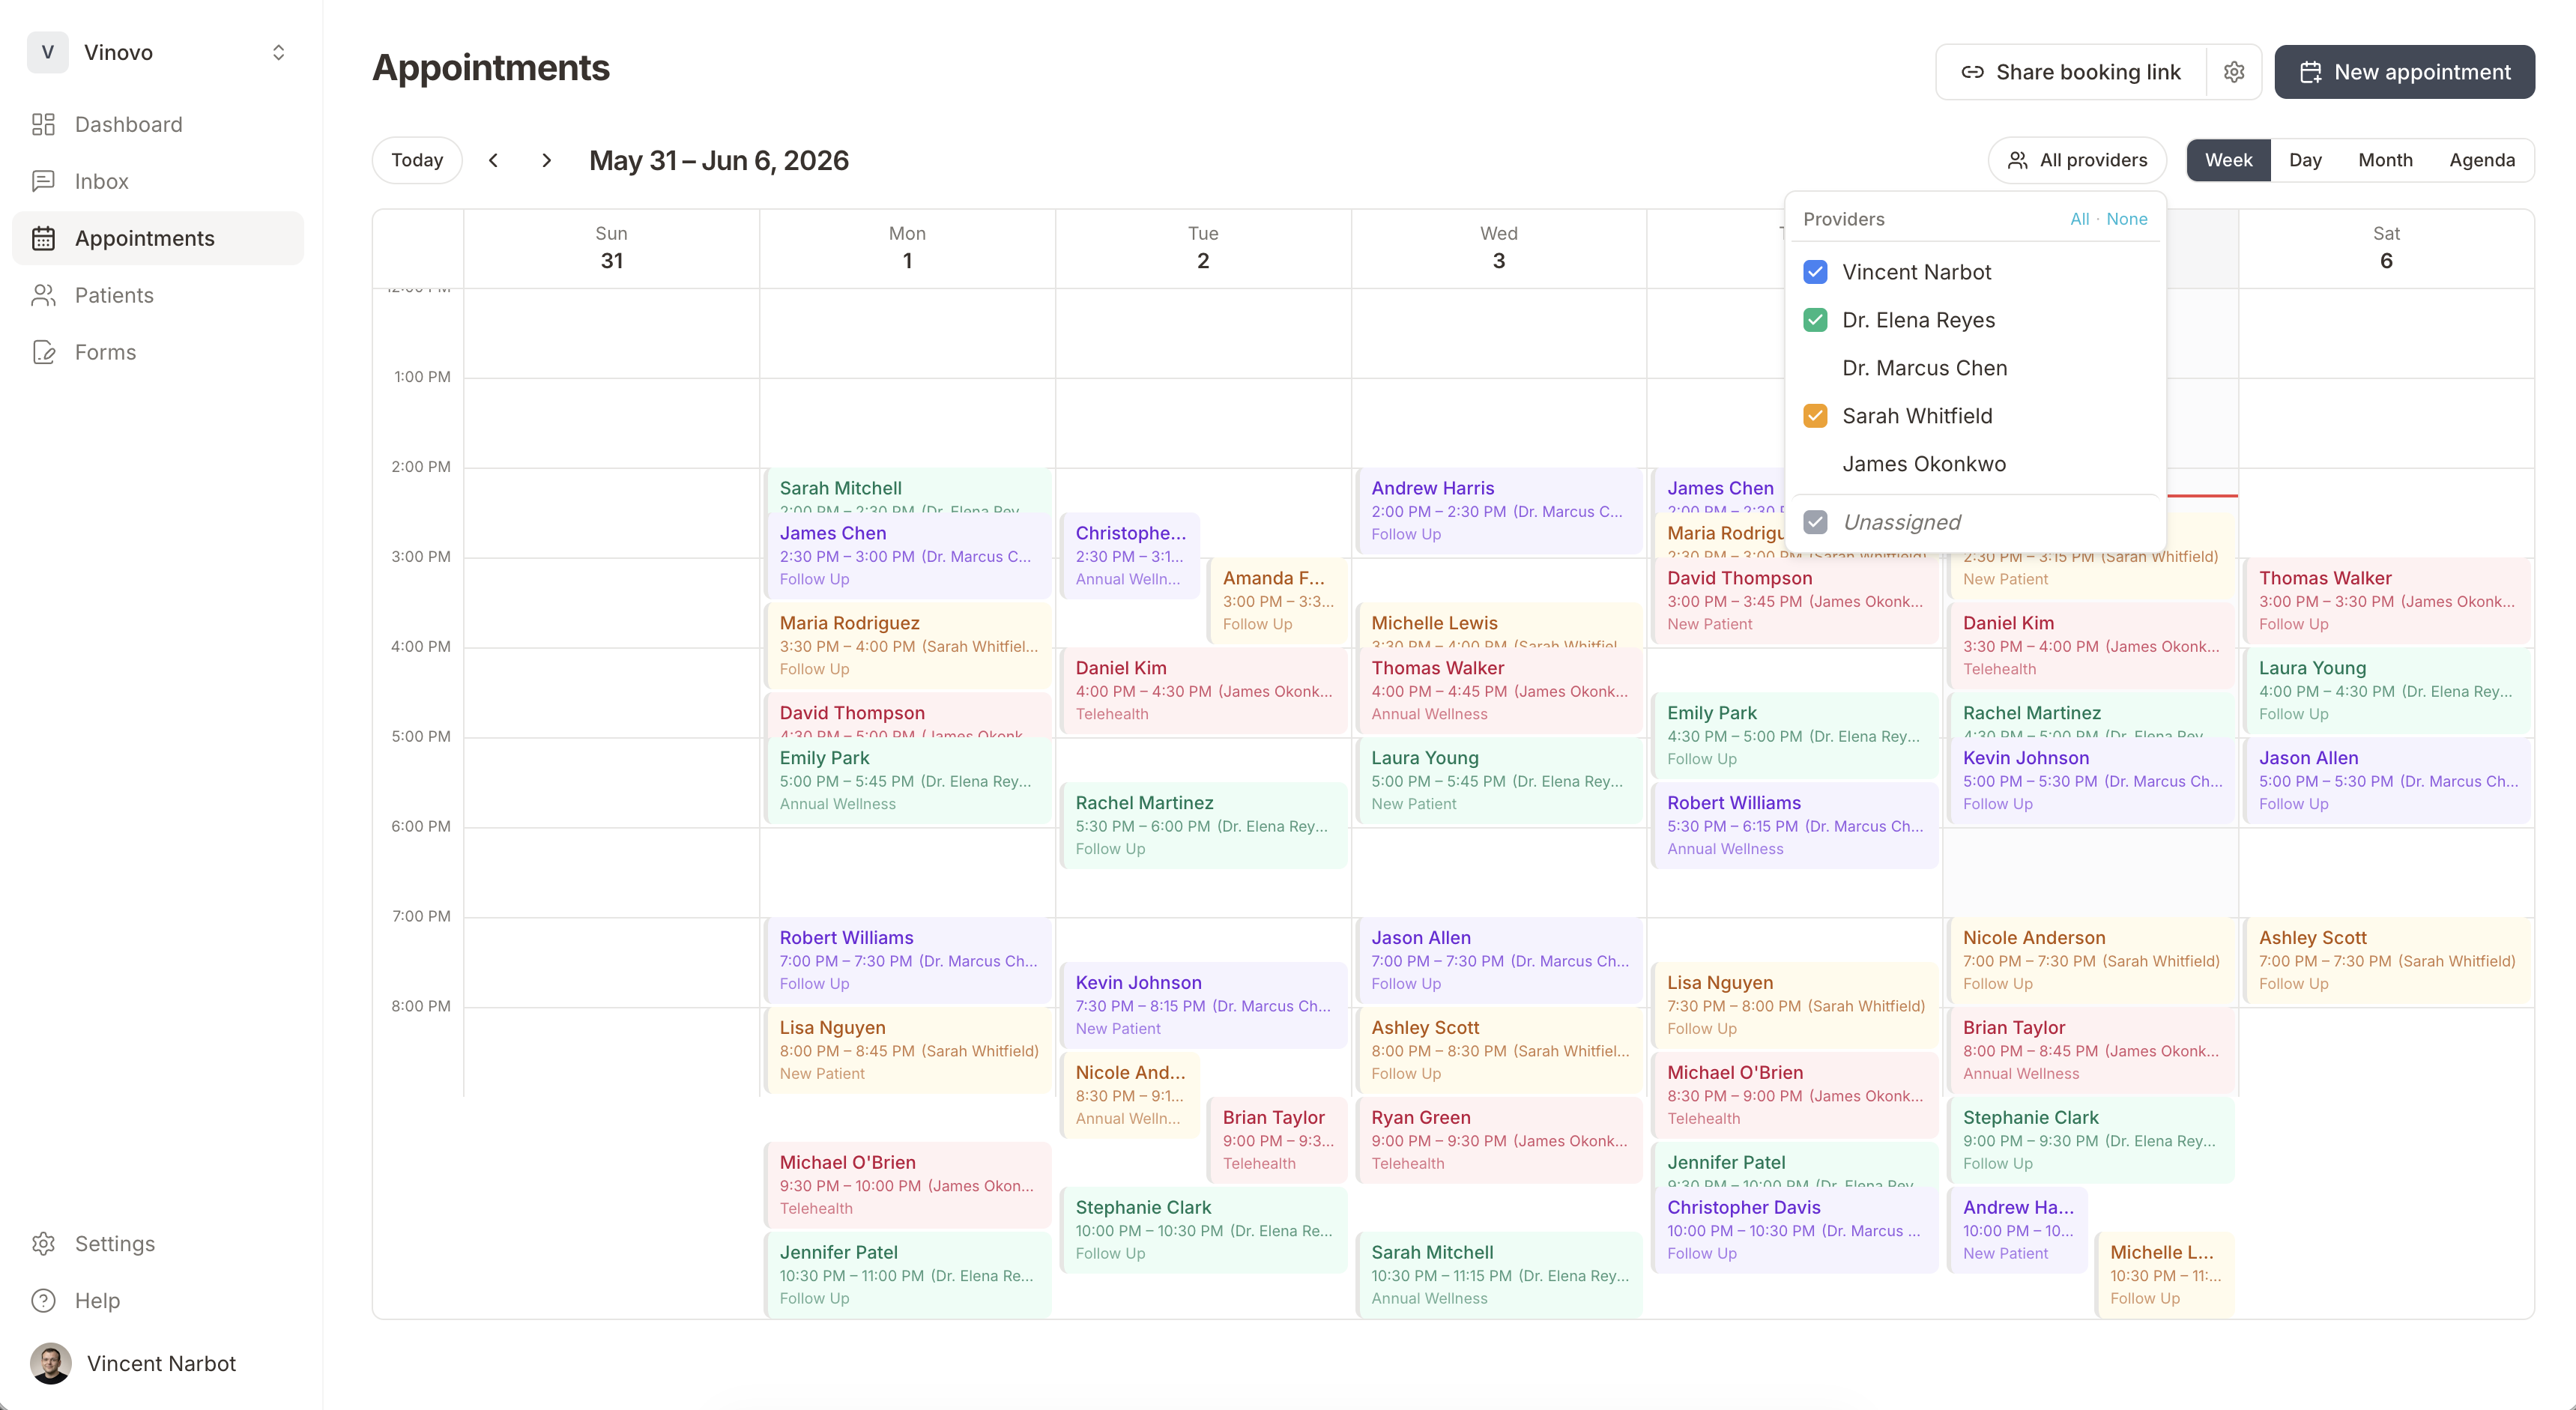Screen dimensions: 2576x1410
Task: Switch to Month view
Action: coord(2385,160)
